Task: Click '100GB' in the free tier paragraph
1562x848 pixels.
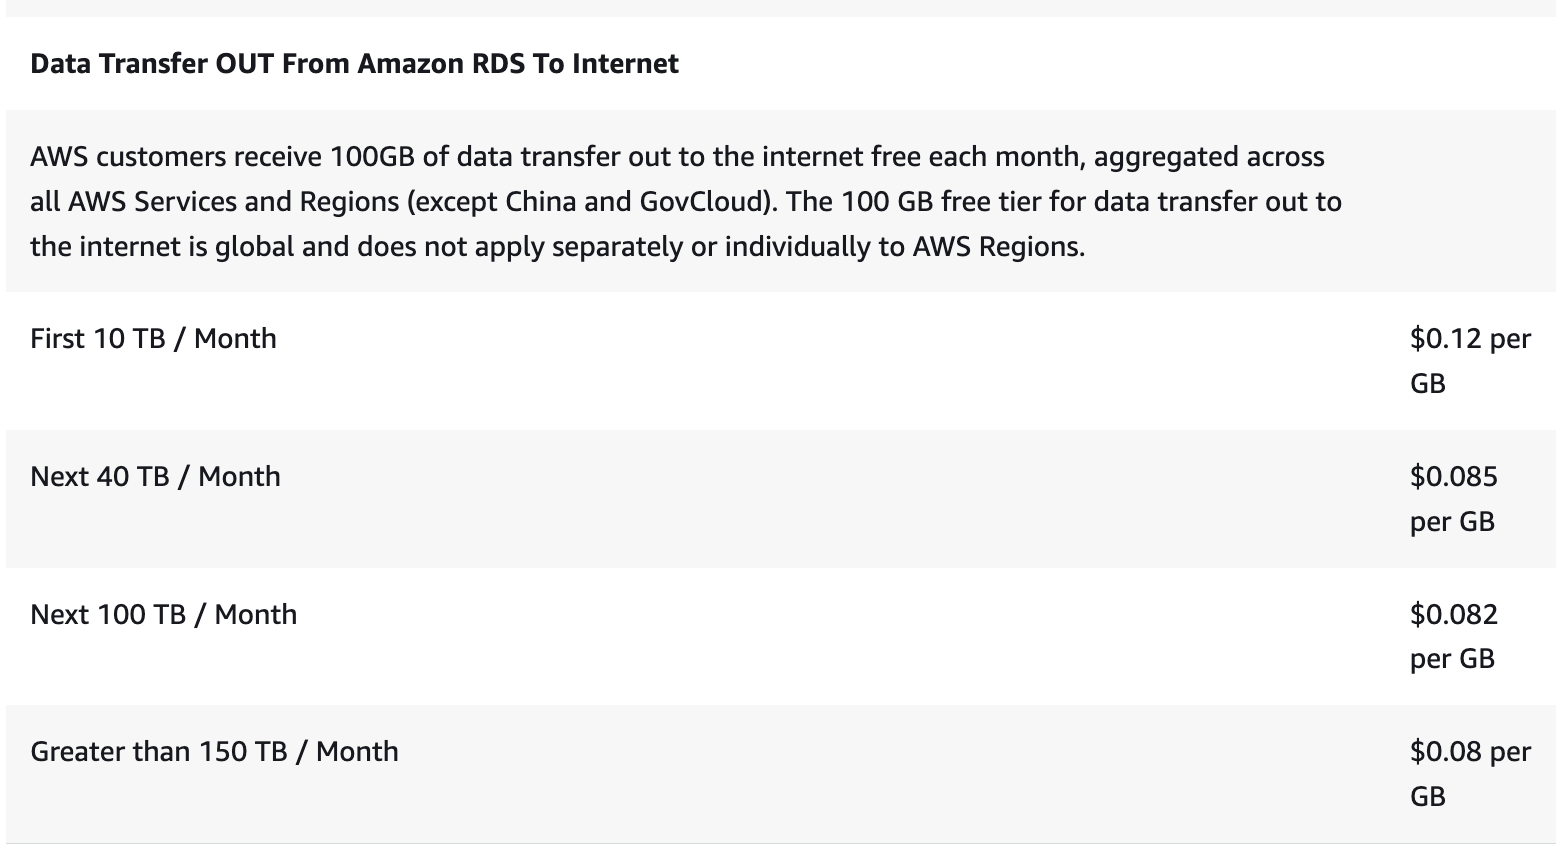Action: pyautogui.click(x=372, y=157)
